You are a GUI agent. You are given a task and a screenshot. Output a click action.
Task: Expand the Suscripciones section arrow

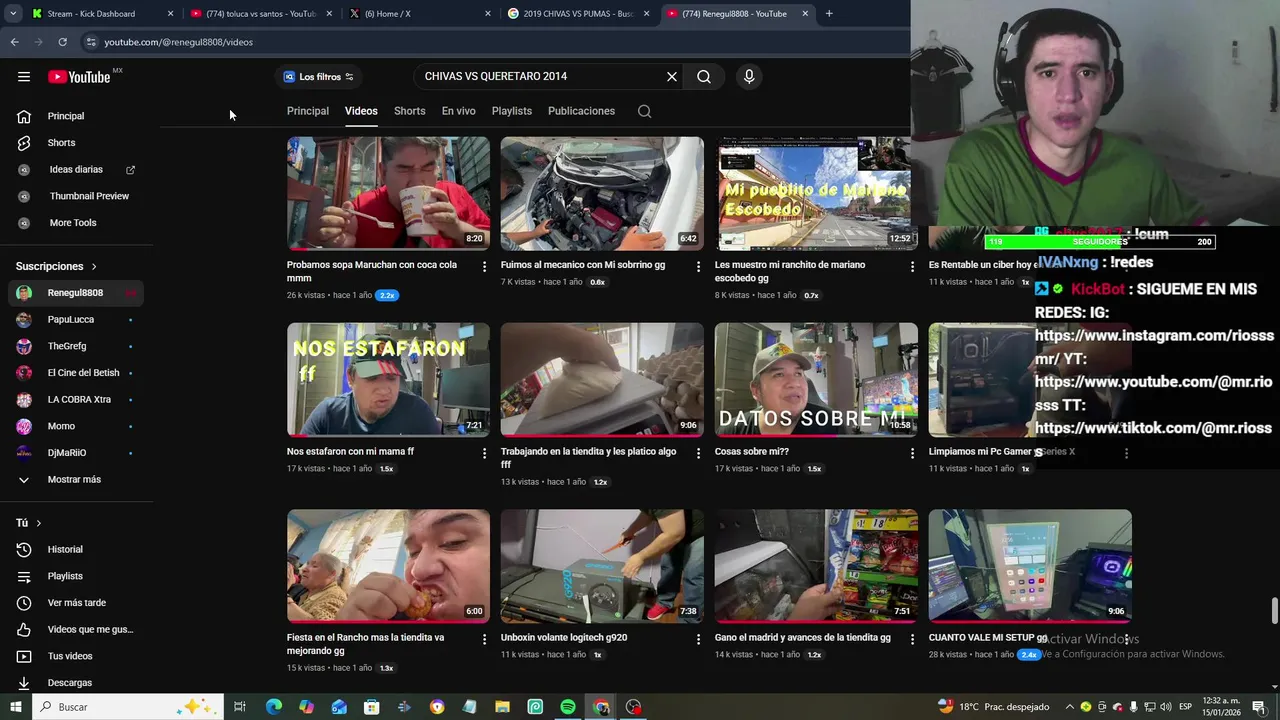click(94, 267)
